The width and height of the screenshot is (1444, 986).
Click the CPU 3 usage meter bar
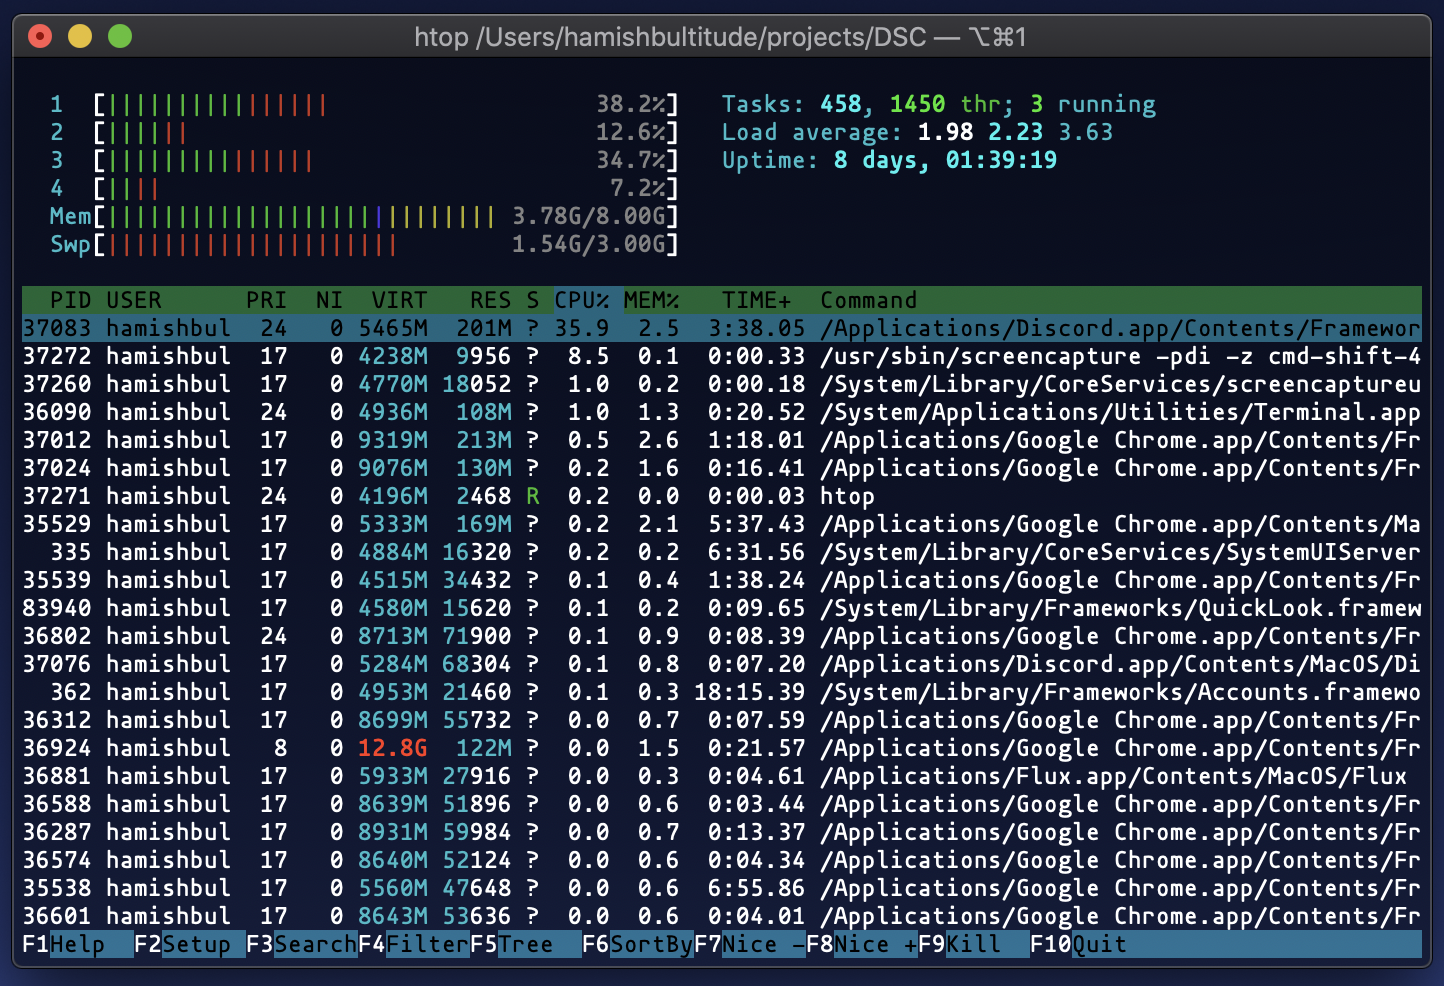[385, 160]
